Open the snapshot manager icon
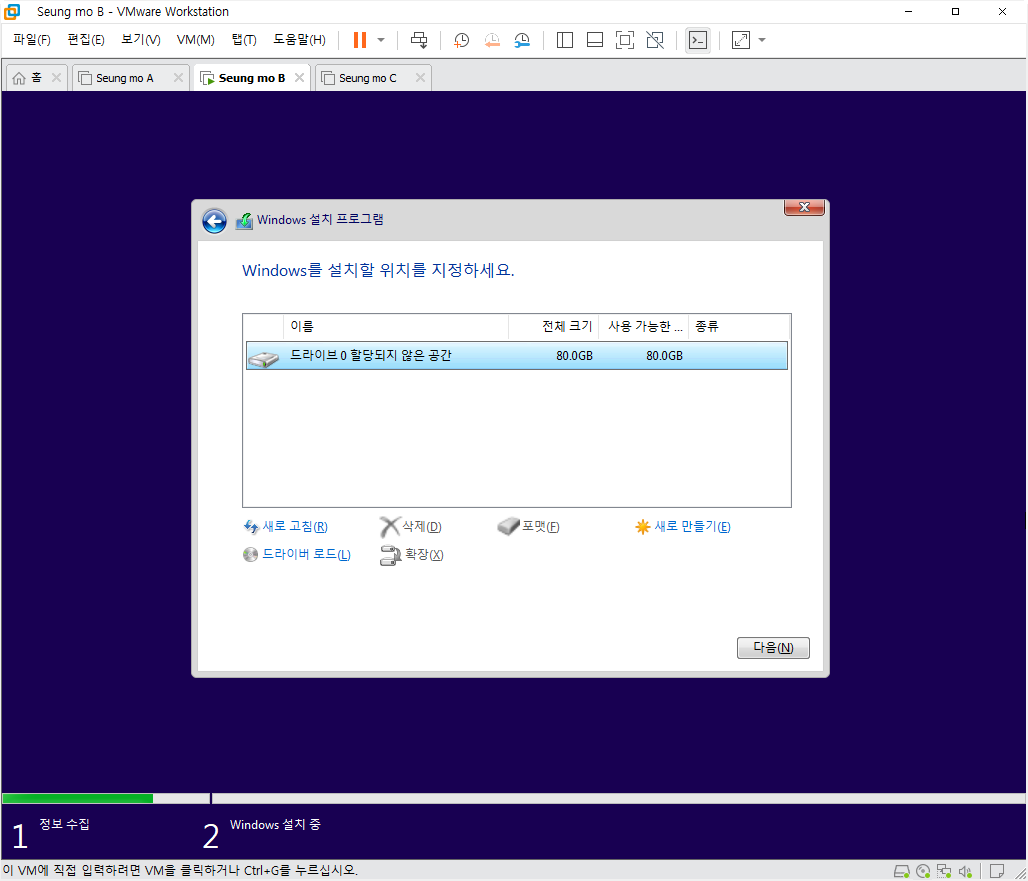This screenshot has width=1028, height=881. click(x=522, y=40)
